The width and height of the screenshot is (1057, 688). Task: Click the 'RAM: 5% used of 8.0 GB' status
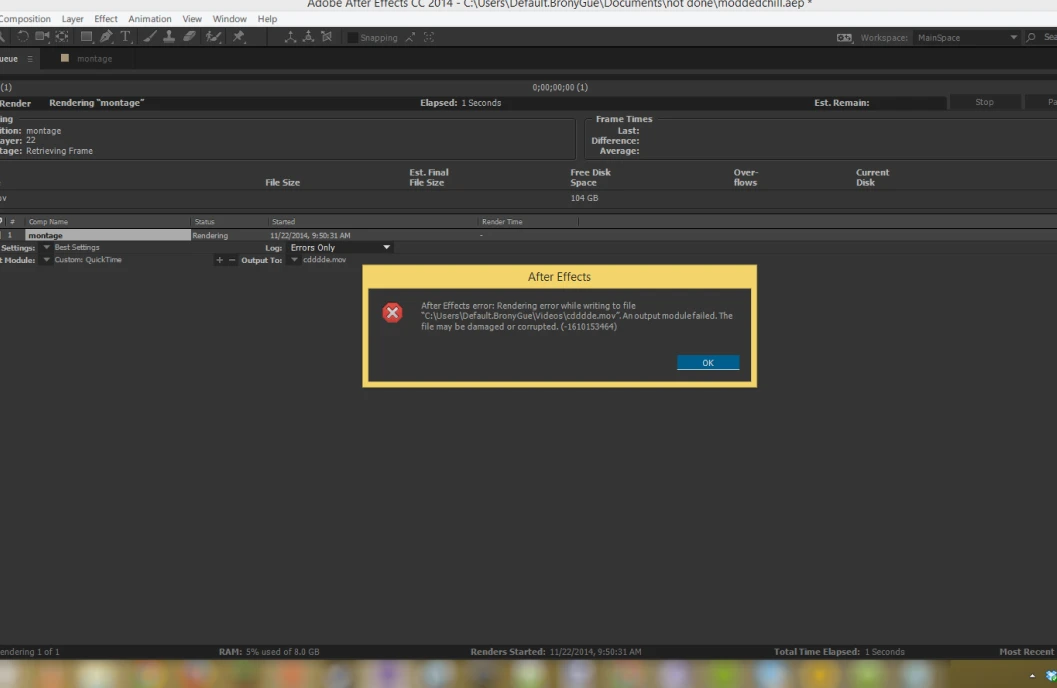tap(269, 652)
